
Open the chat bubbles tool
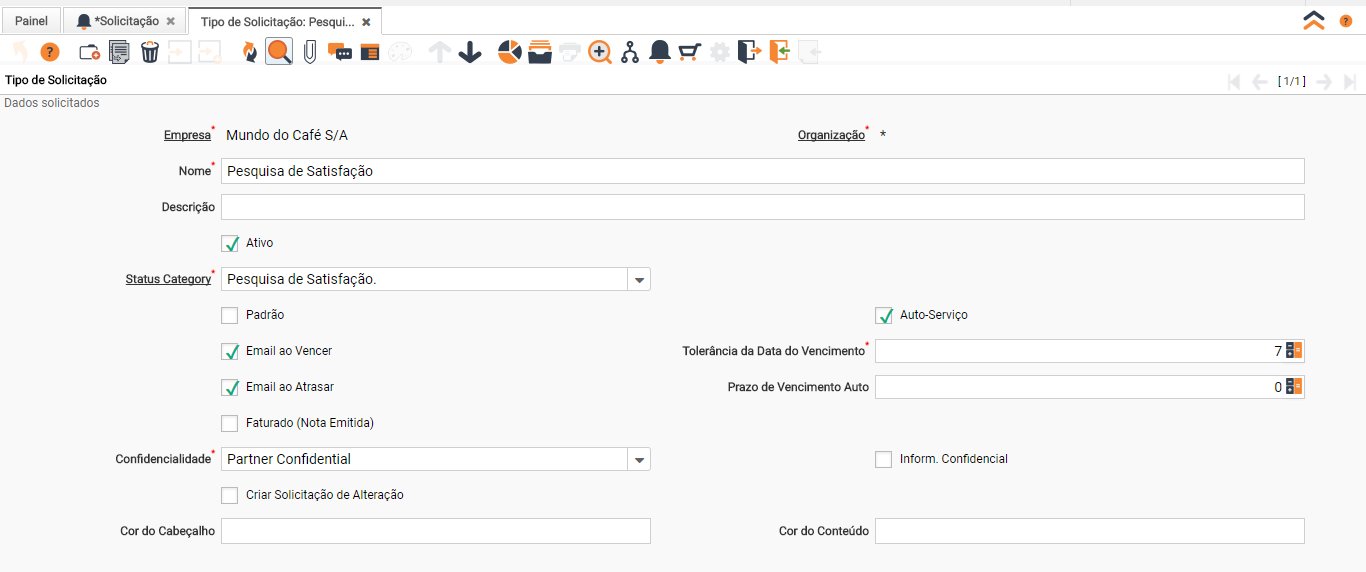pos(340,52)
